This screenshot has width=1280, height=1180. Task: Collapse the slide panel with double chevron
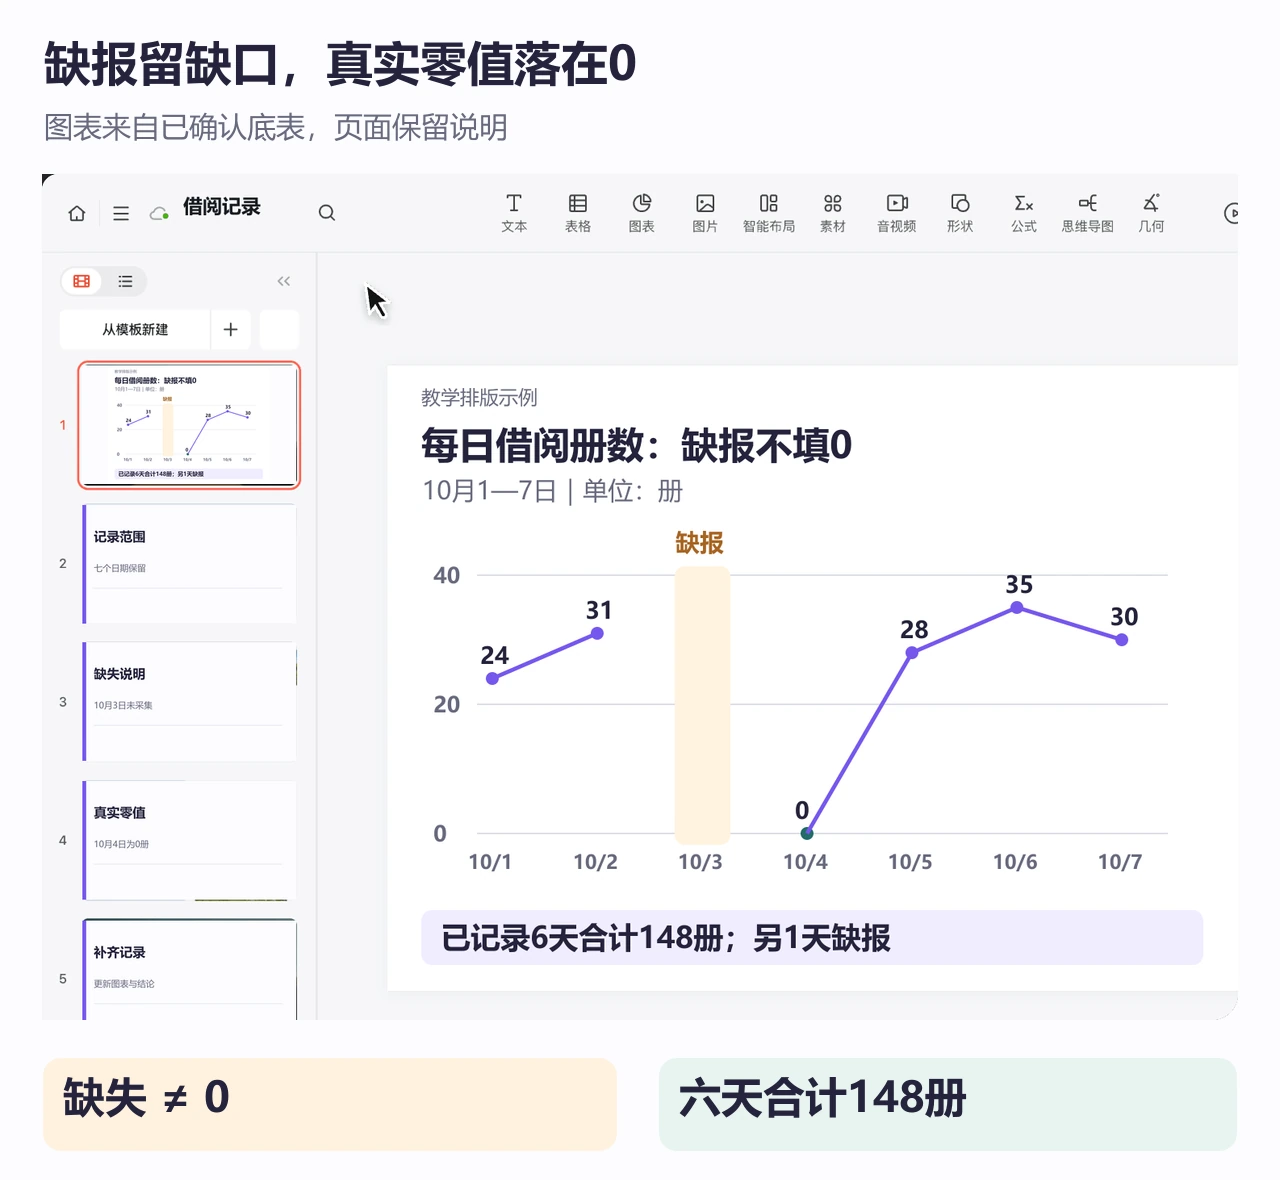tap(284, 281)
